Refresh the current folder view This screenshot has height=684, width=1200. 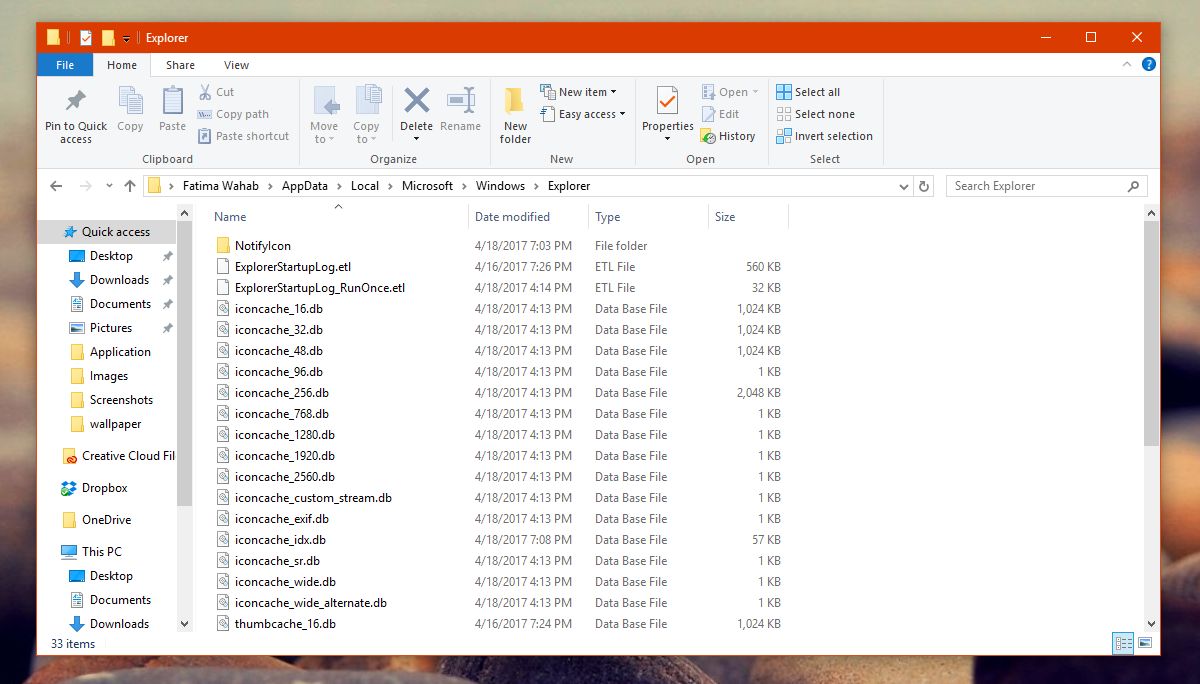[x=925, y=186]
